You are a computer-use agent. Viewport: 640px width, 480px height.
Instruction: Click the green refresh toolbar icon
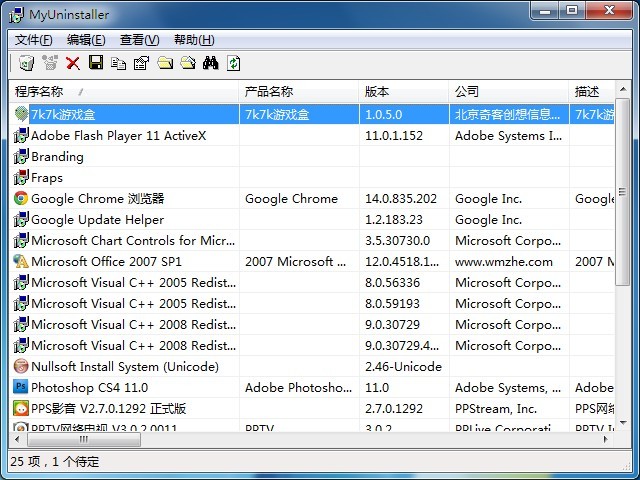pos(234,63)
